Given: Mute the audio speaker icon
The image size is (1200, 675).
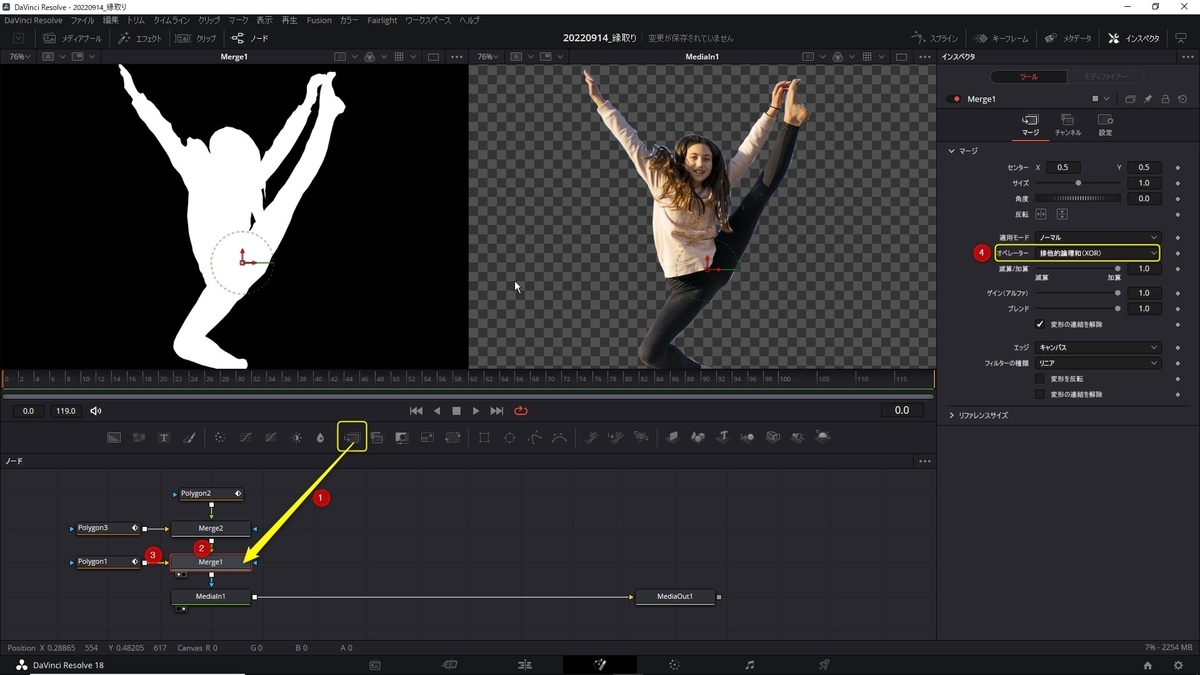Looking at the screenshot, I should [x=96, y=411].
